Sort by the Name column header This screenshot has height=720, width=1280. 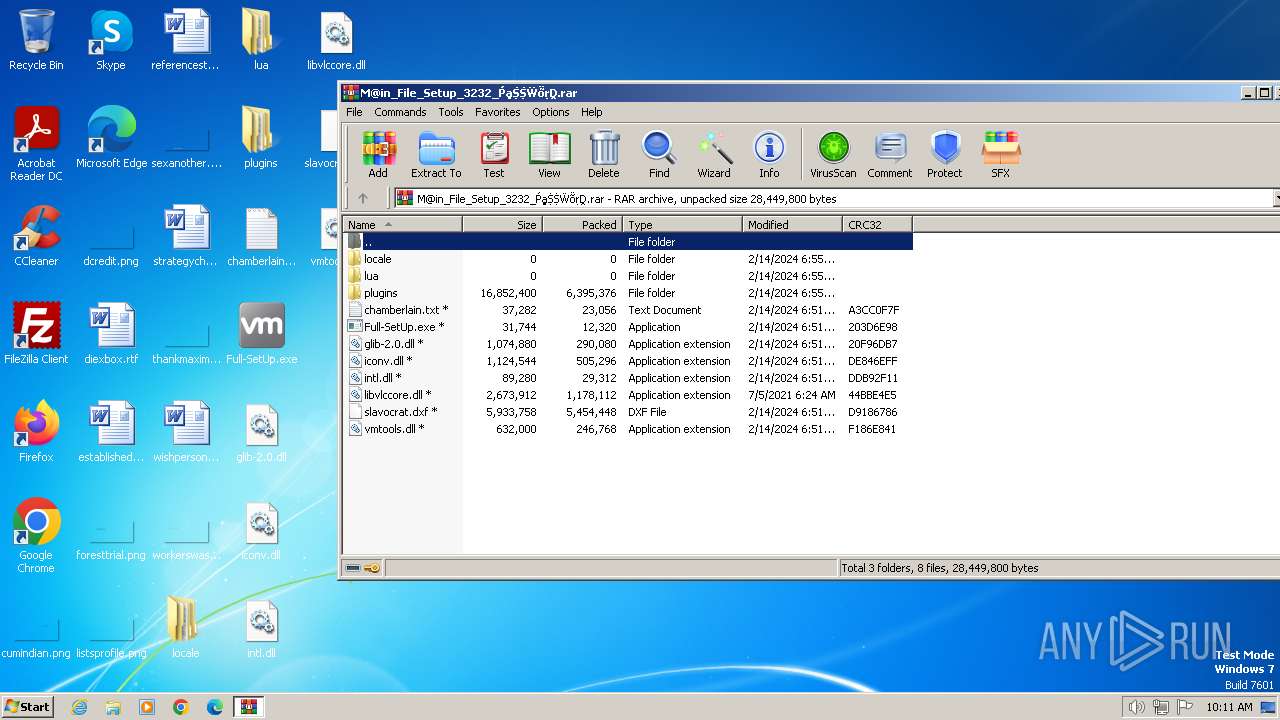pyautogui.click(x=402, y=225)
